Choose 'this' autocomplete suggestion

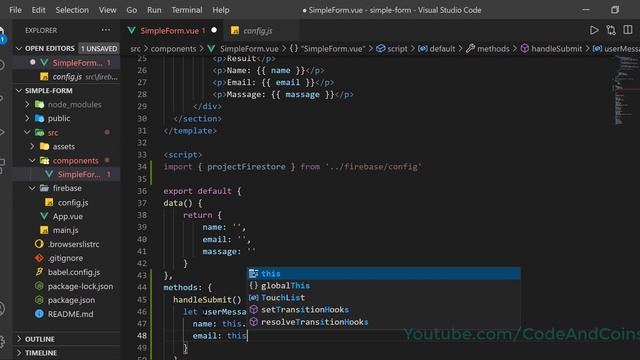point(384,273)
